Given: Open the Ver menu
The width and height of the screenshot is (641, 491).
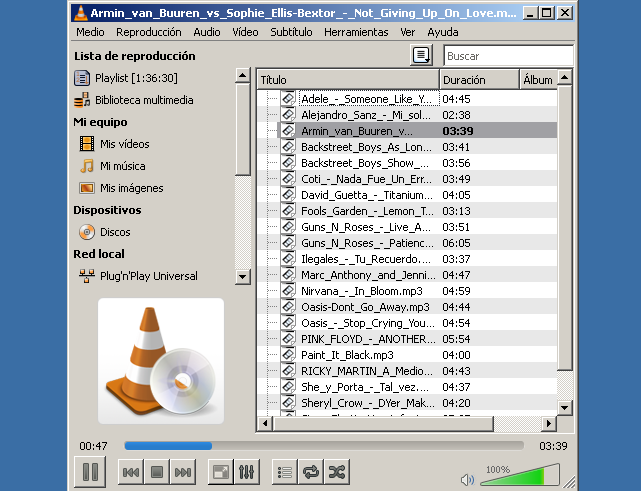Looking at the screenshot, I should (408, 32).
